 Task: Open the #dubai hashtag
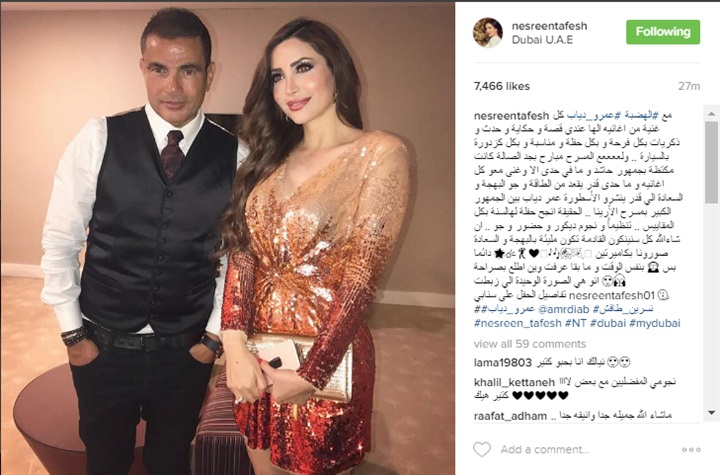click(608, 323)
